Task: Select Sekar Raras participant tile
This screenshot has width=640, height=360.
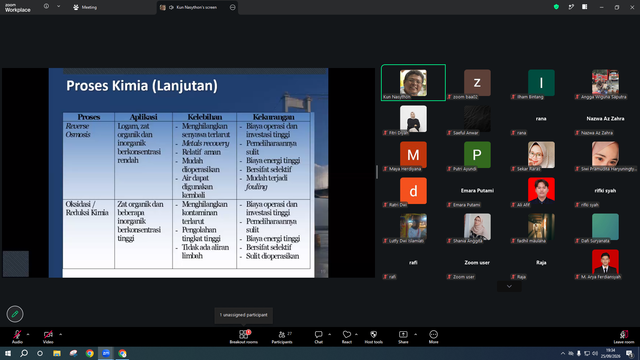Action: 541,154
